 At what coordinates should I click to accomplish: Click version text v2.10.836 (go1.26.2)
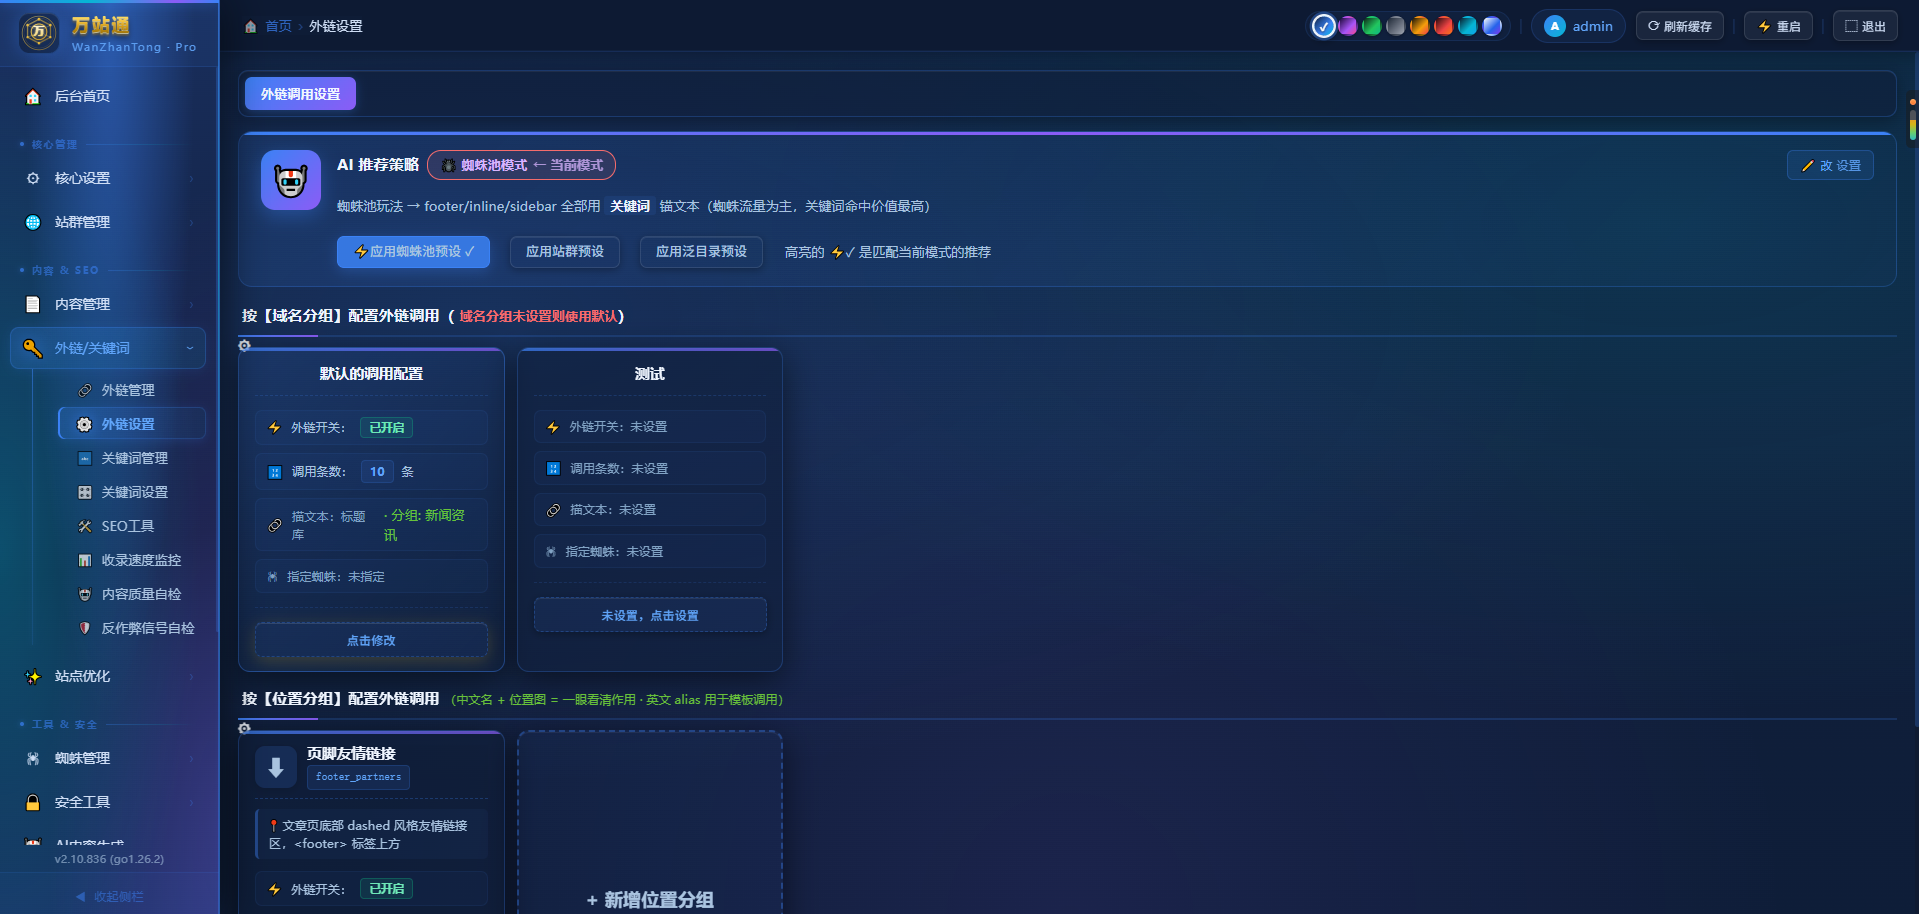(x=109, y=859)
